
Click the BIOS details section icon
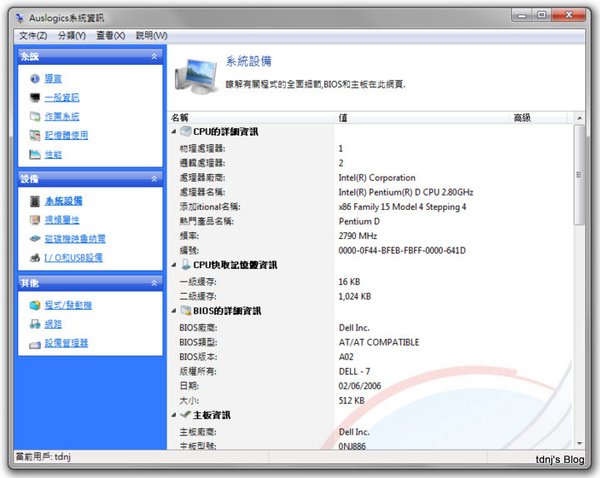click(186, 310)
